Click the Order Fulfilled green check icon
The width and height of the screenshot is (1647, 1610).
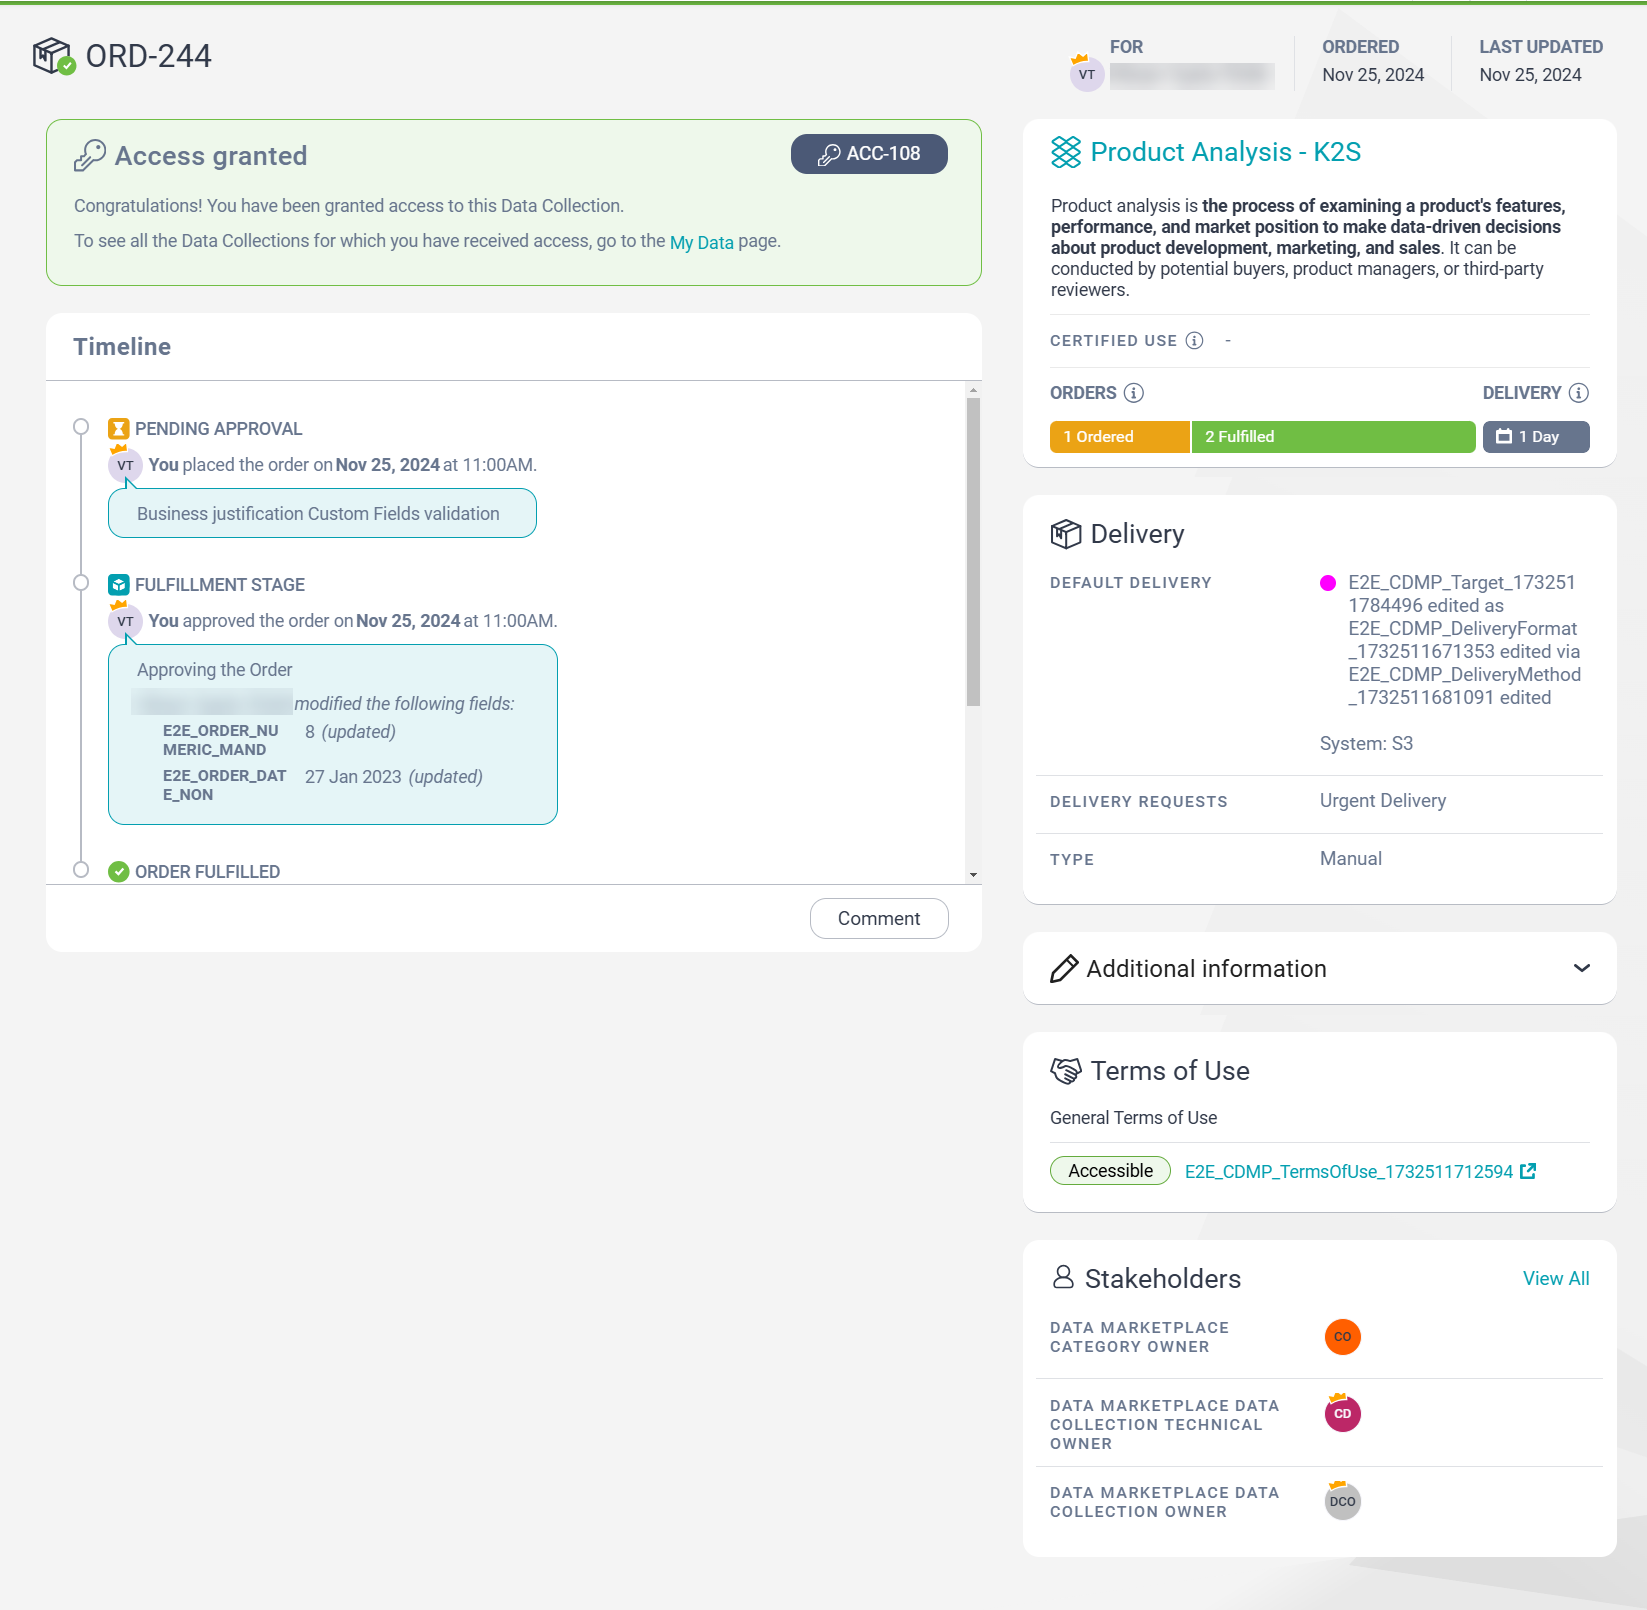119,872
